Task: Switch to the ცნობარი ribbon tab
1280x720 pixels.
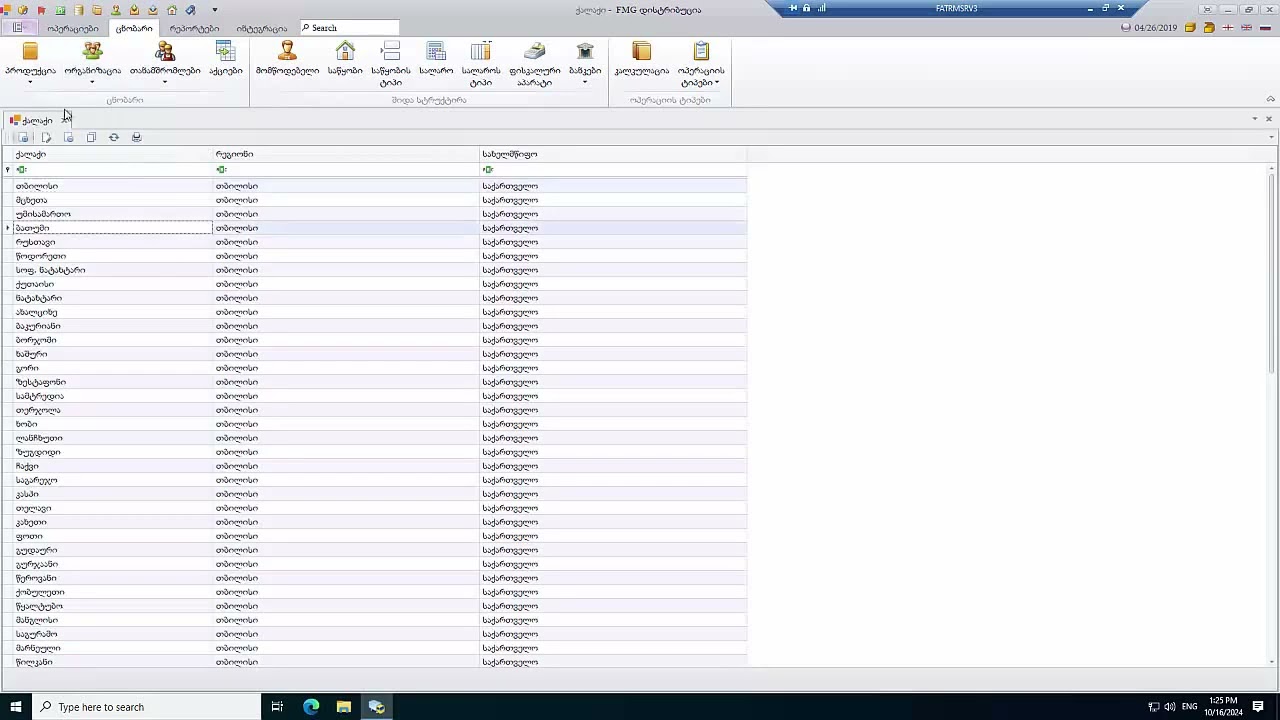Action: coord(134,28)
